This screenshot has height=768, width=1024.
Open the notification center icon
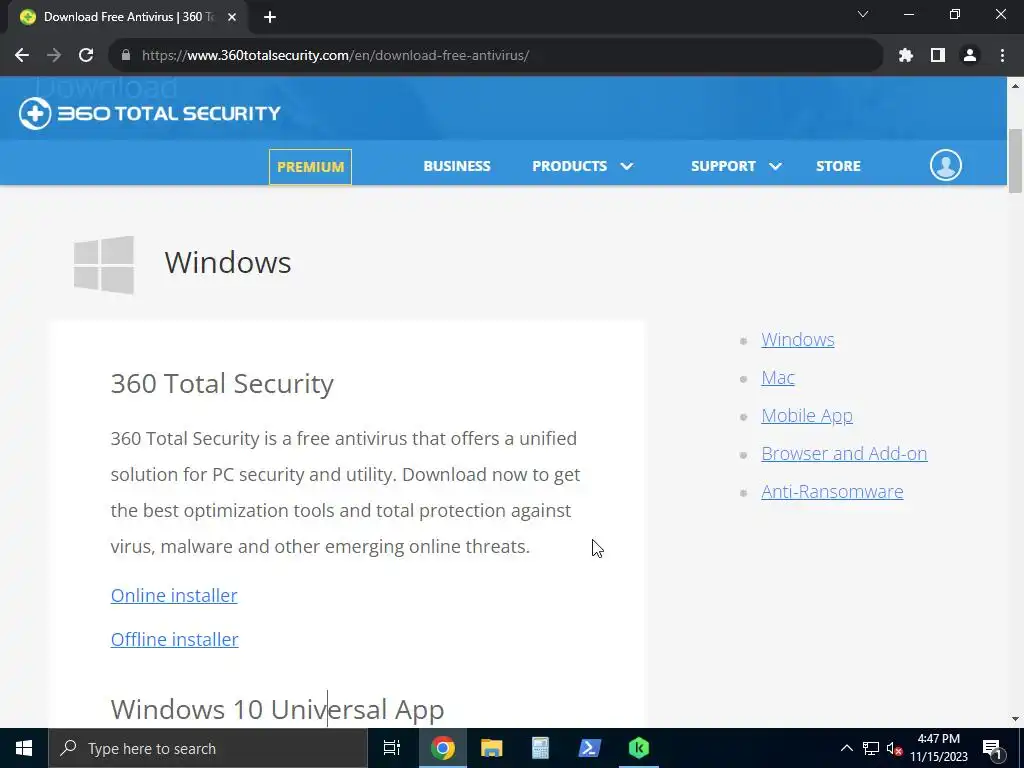click(992, 748)
